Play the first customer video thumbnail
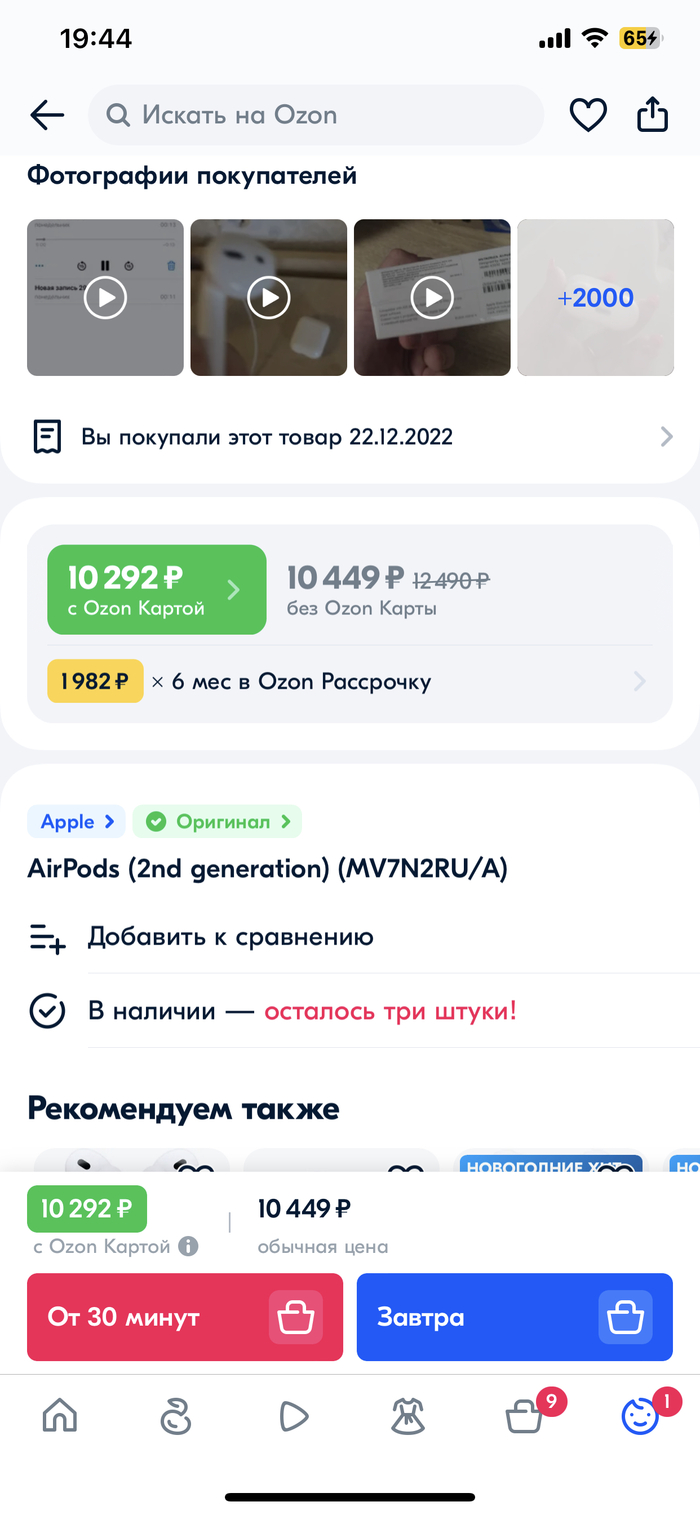The height and width of the screenshot is (1515, 700). [x=105, y=298]
